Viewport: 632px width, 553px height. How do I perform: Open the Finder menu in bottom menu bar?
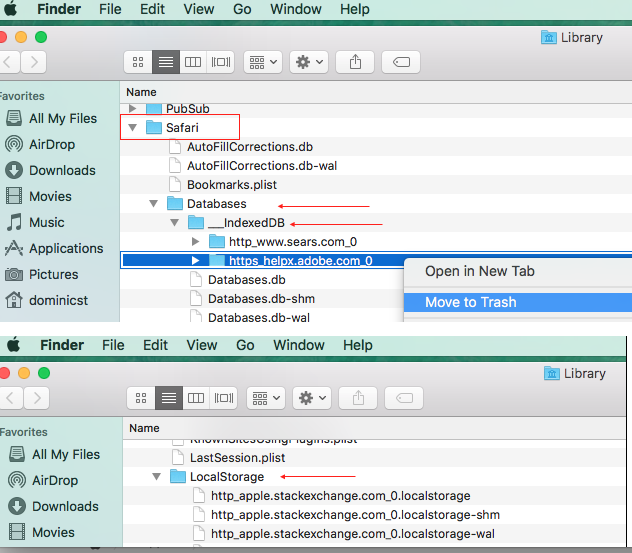[x=62, y=345]
